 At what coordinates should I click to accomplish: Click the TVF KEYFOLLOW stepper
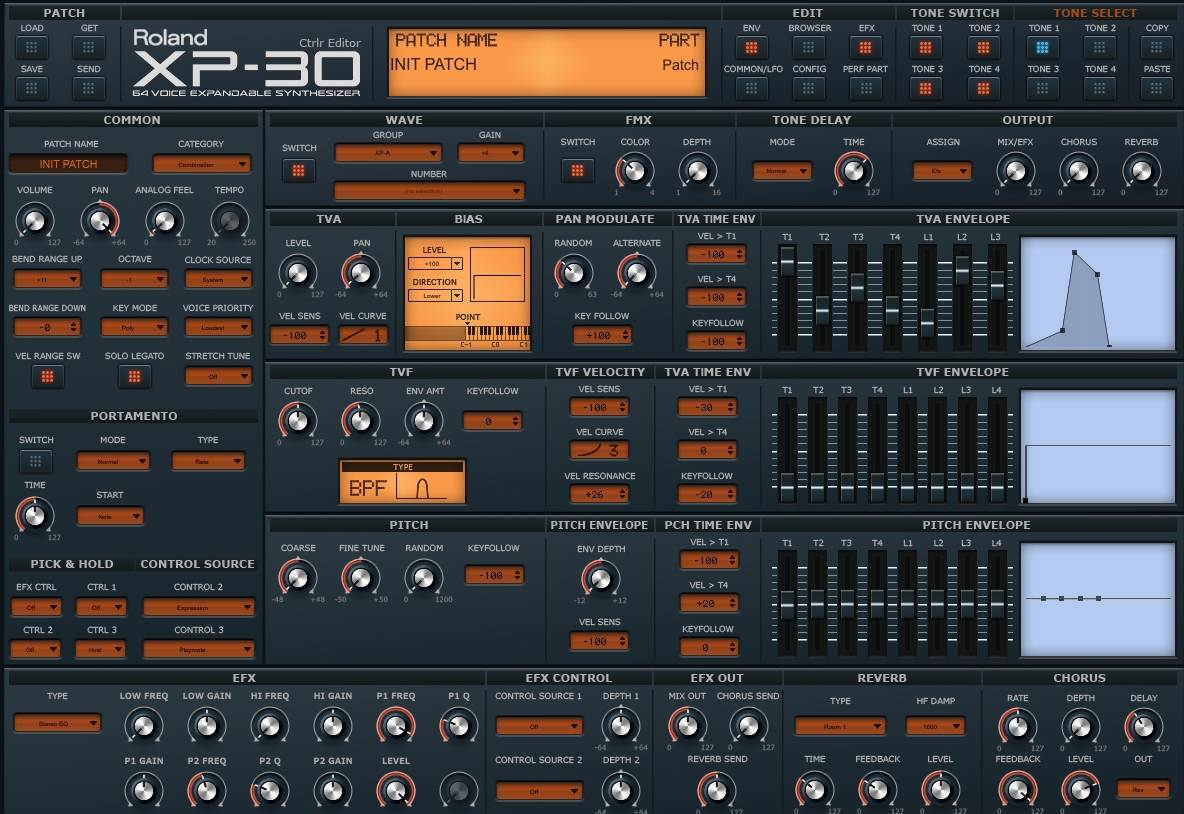(x=492, y=421)
